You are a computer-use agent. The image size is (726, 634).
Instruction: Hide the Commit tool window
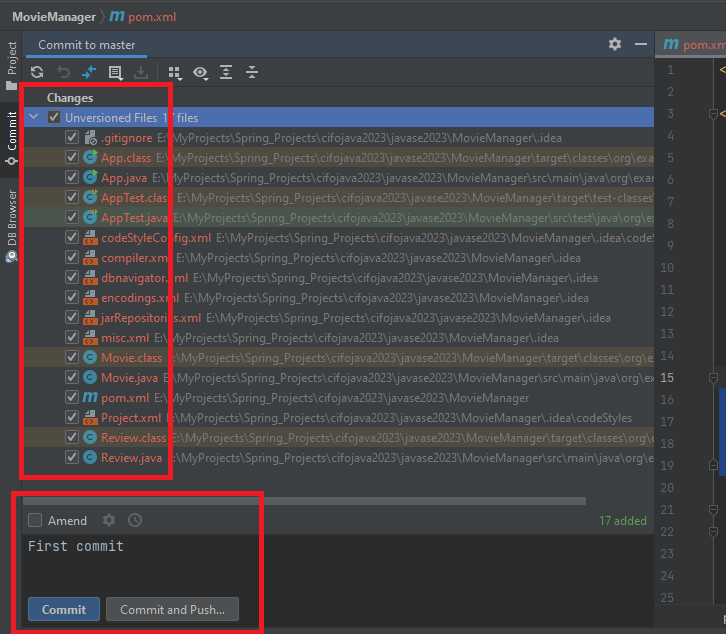click(641, 44)
